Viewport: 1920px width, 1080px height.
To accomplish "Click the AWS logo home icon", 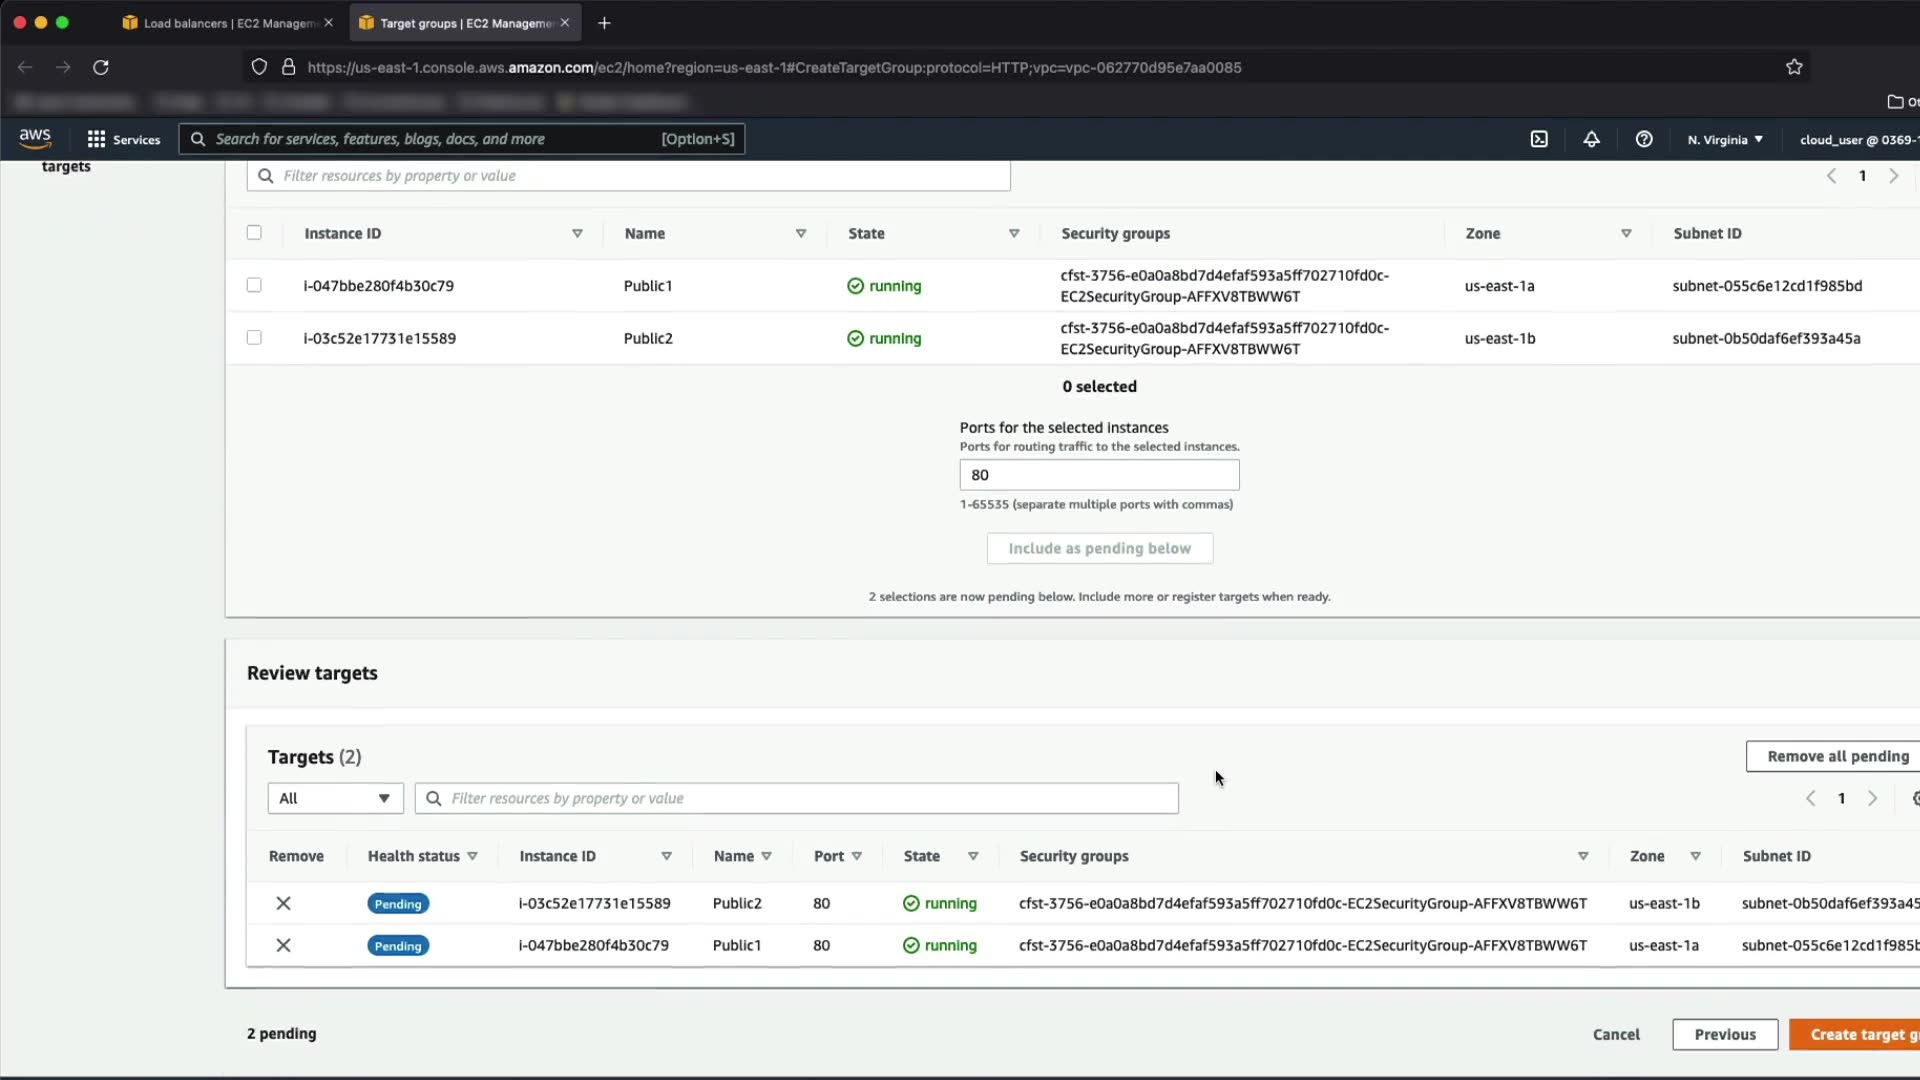I will point(35,138).
